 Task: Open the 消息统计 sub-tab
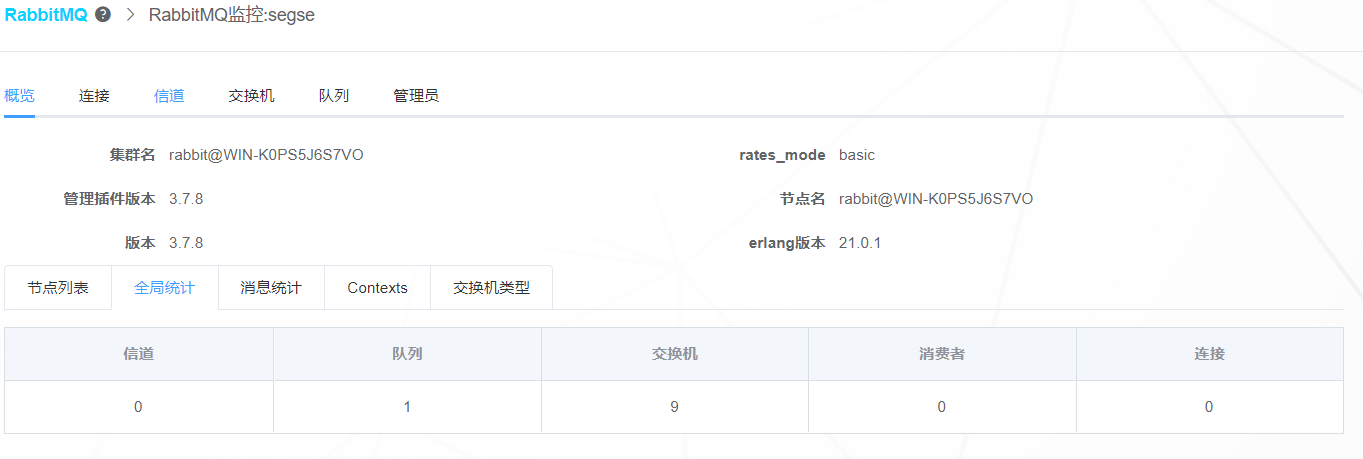271,288
